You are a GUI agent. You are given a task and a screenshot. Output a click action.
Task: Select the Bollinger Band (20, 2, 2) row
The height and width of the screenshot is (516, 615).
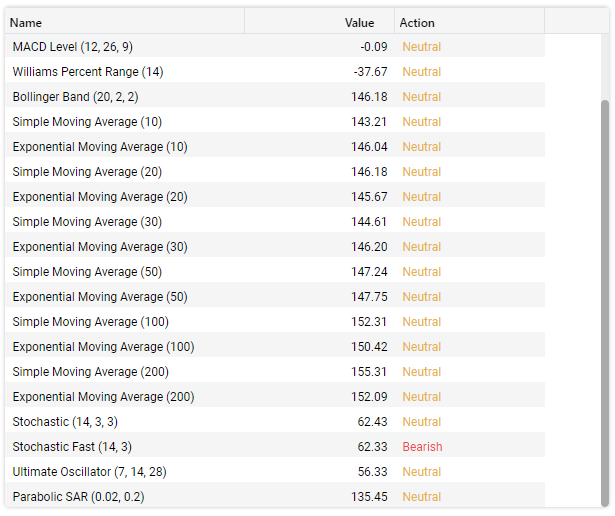point(275,96)
